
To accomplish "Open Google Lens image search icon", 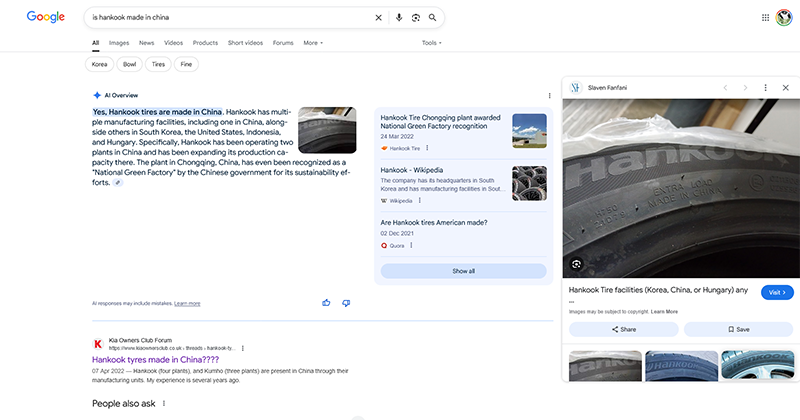I will click(416, 17).
